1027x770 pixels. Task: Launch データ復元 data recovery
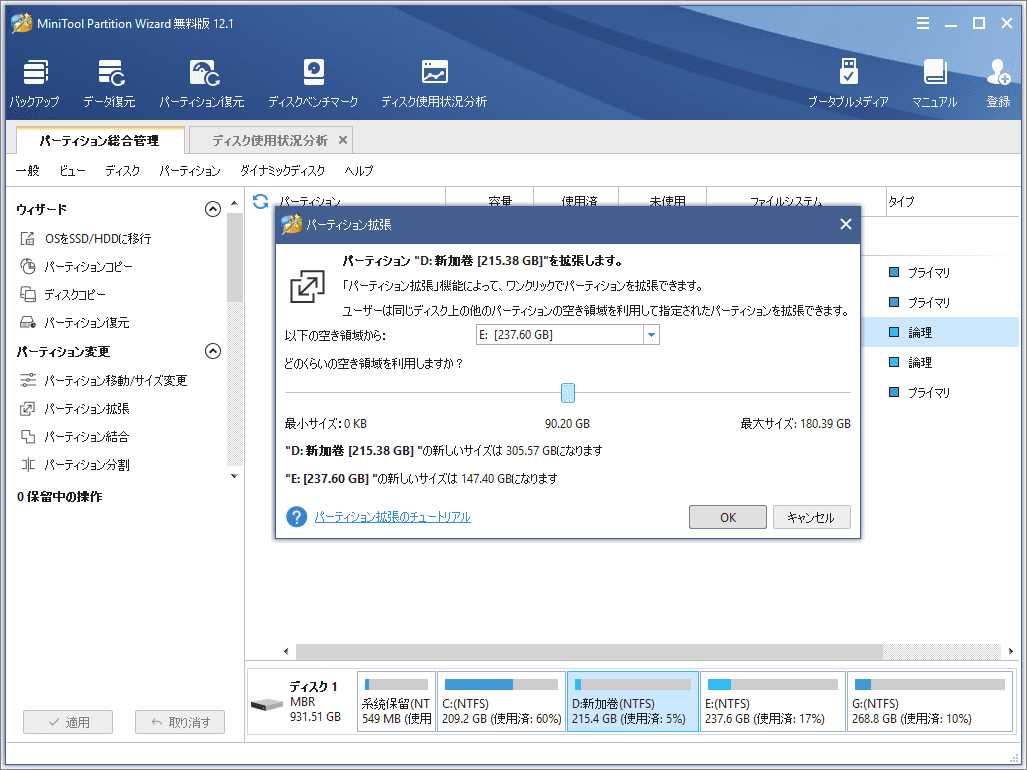[109, 82]
